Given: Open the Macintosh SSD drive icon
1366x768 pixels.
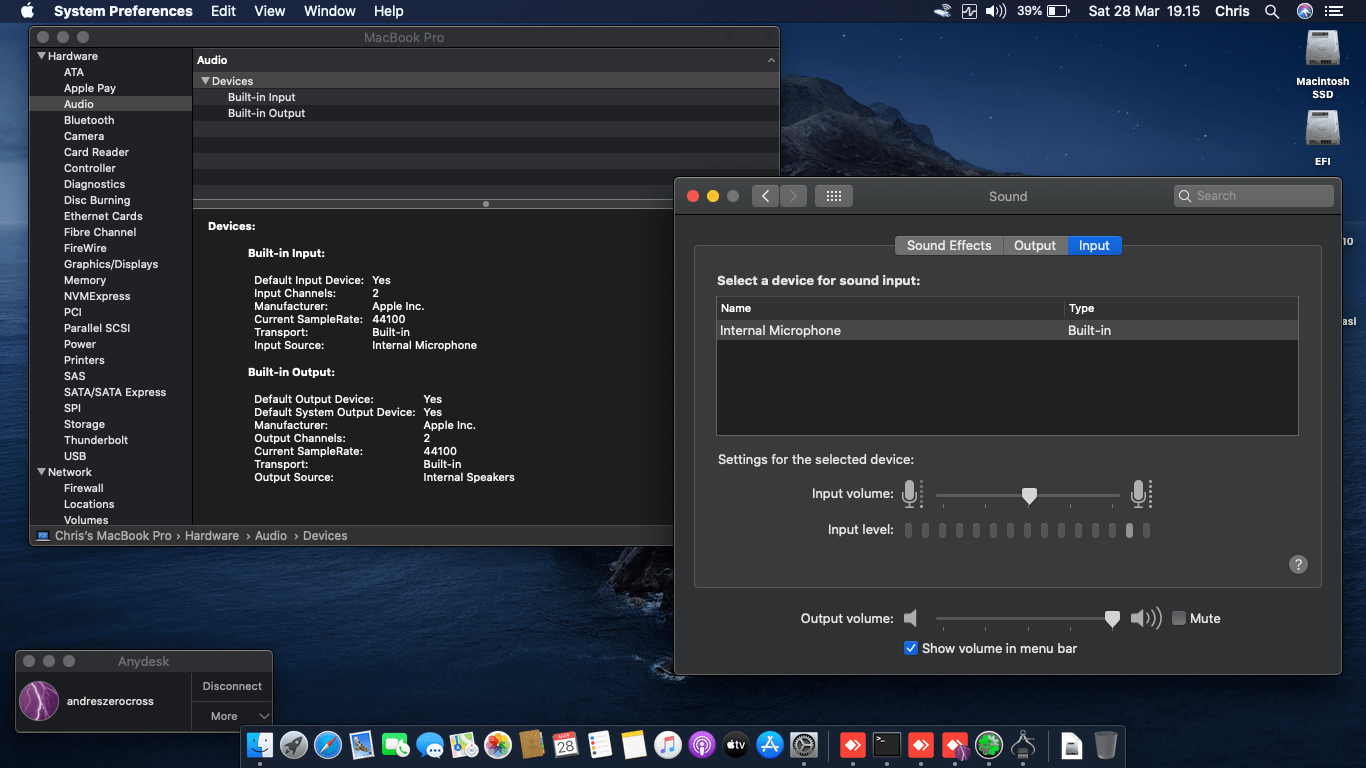Looking at the screenshot, I should click(1322, 50).
